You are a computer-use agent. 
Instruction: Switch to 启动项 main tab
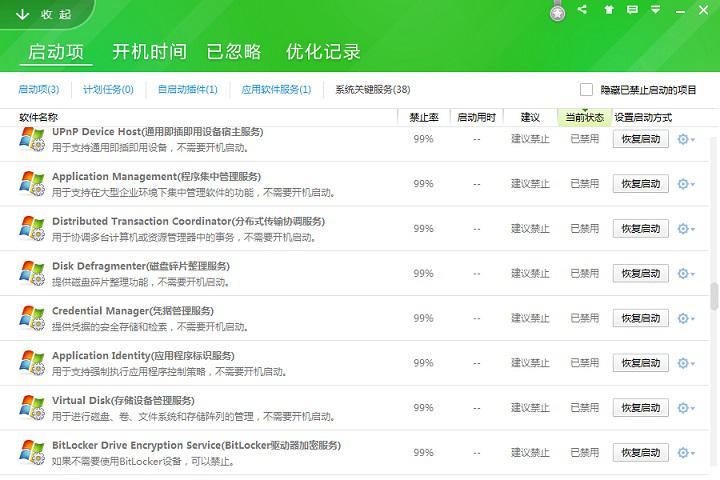(56, 51)
